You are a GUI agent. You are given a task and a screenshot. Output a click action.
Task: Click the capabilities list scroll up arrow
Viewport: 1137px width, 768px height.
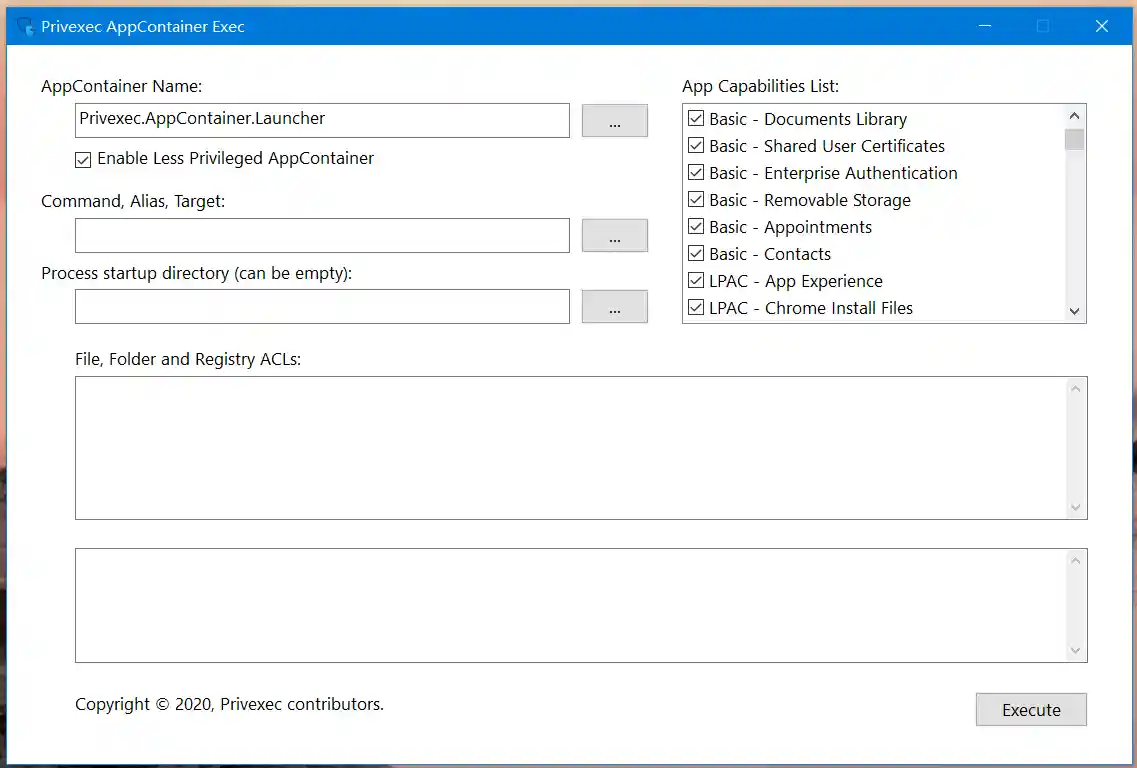(x=1074, y=114)
